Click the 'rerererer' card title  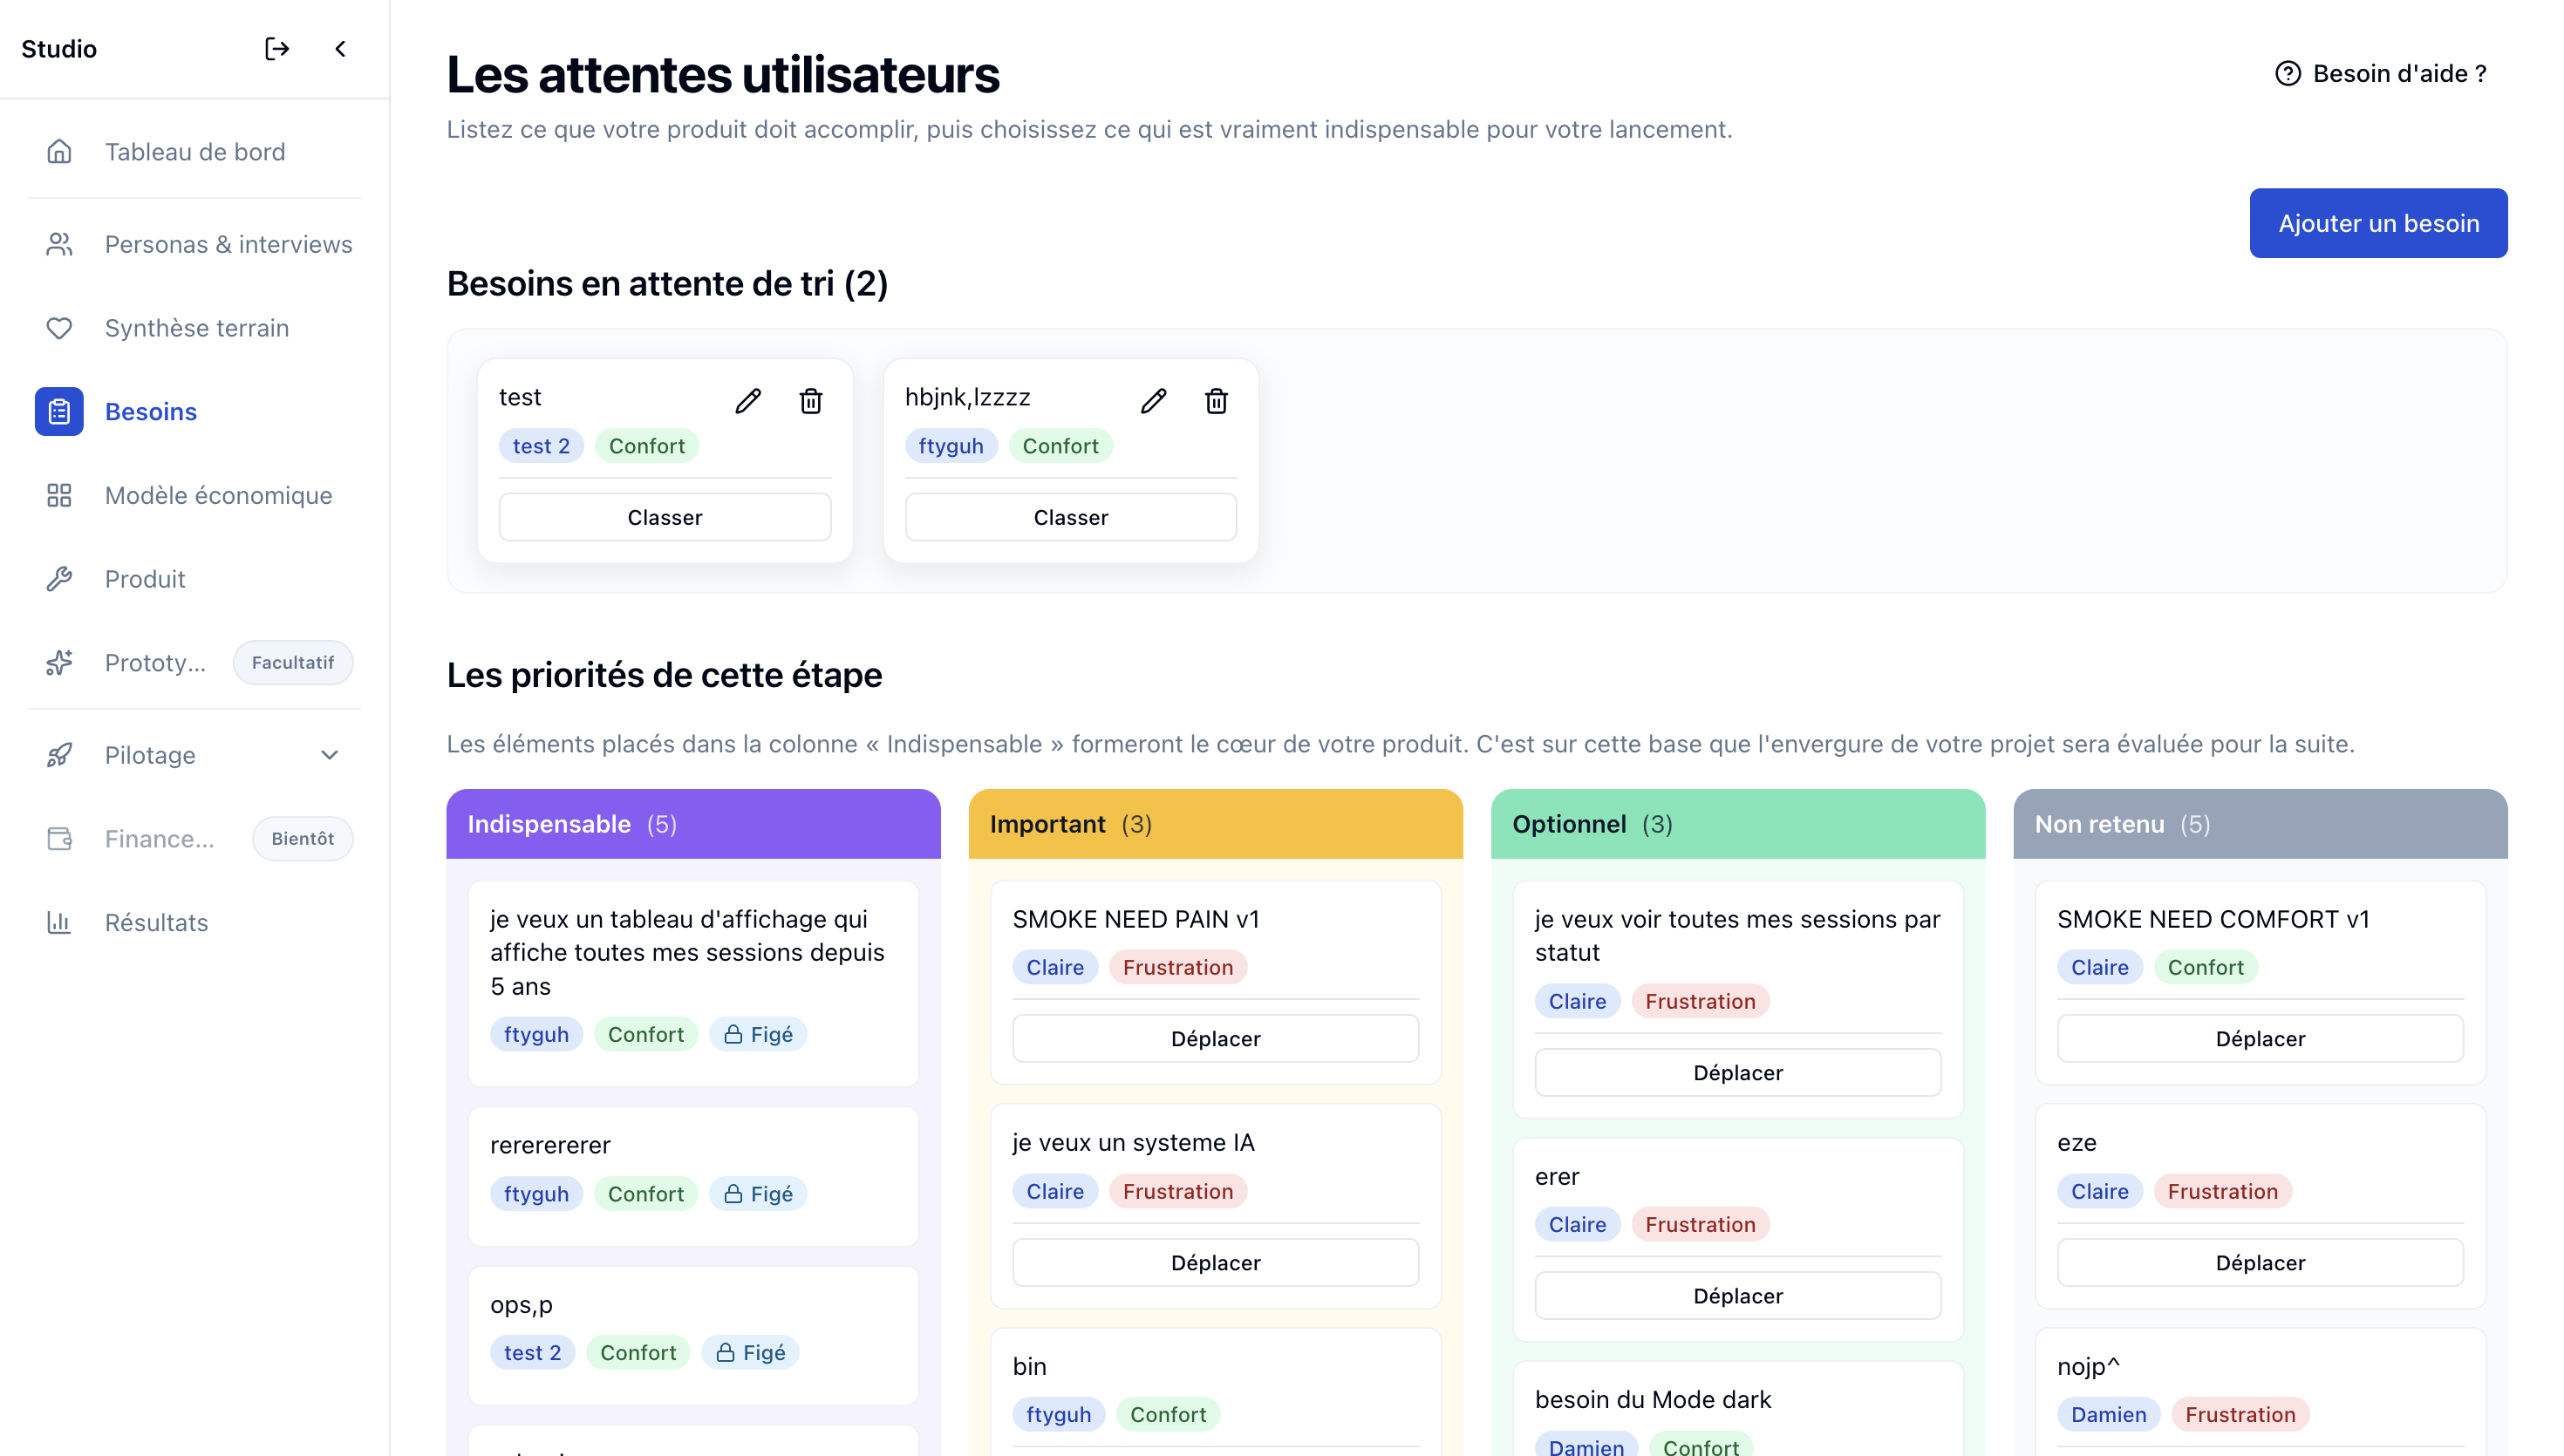click(x=550, y=1144)
